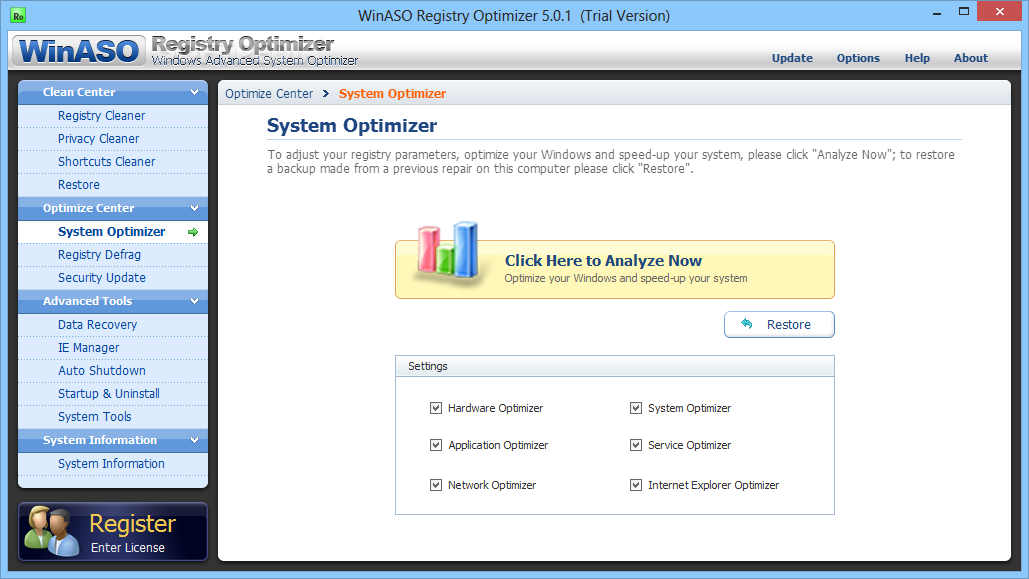This screenshot has width=1029, height=579.
Task: Click the breadcrumb chevron separator
Action: [x=326, y=93]
